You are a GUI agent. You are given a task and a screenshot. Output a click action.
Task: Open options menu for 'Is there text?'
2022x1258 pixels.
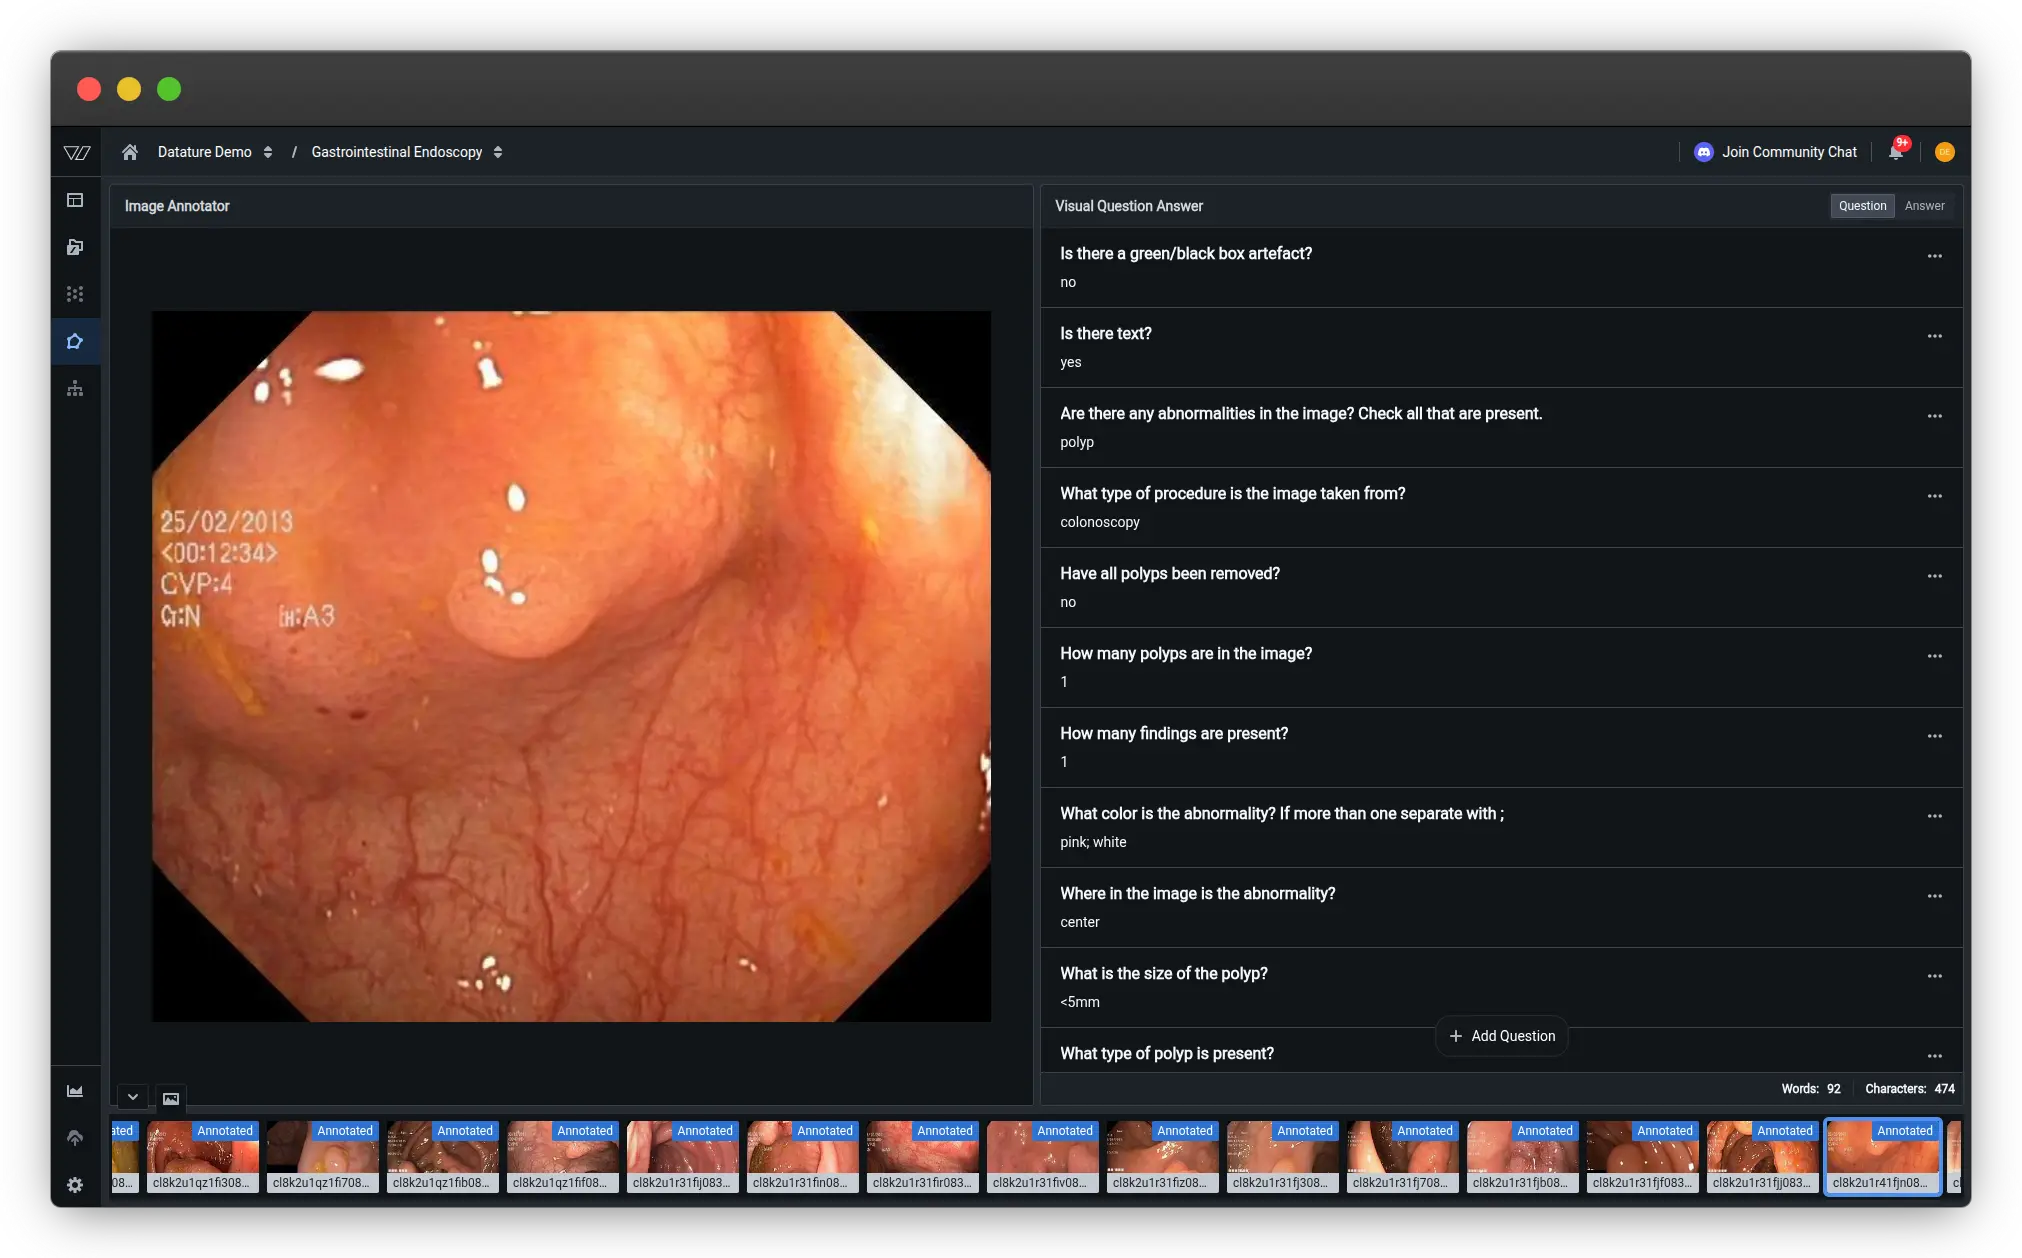click(1934, 336)
